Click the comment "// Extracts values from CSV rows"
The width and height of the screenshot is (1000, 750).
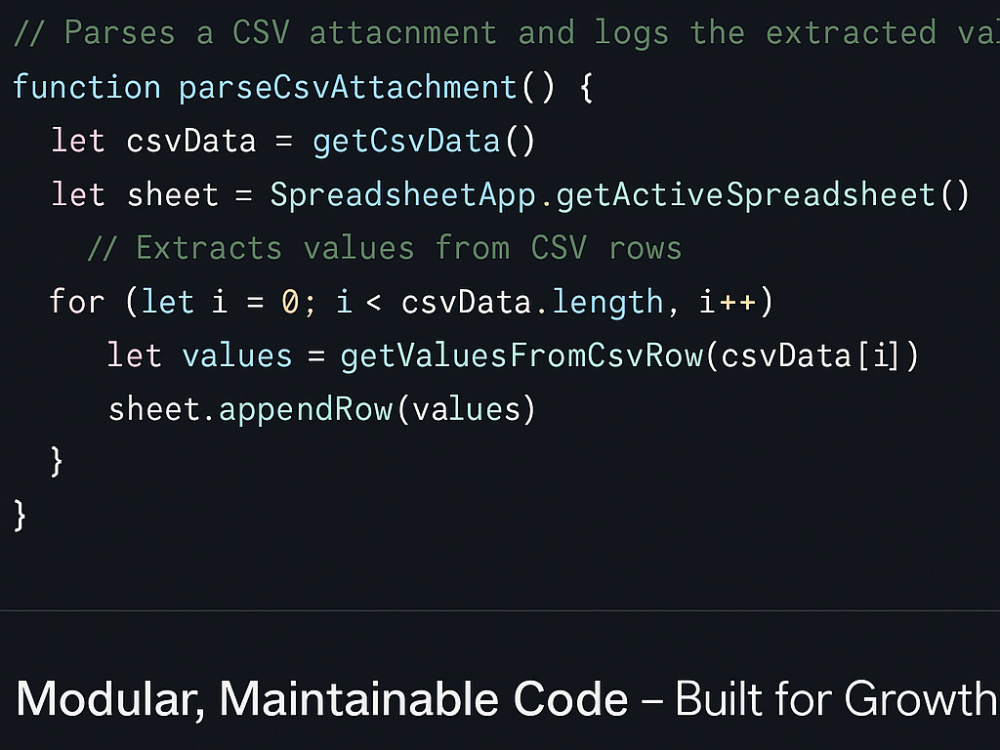coord(385,248)
